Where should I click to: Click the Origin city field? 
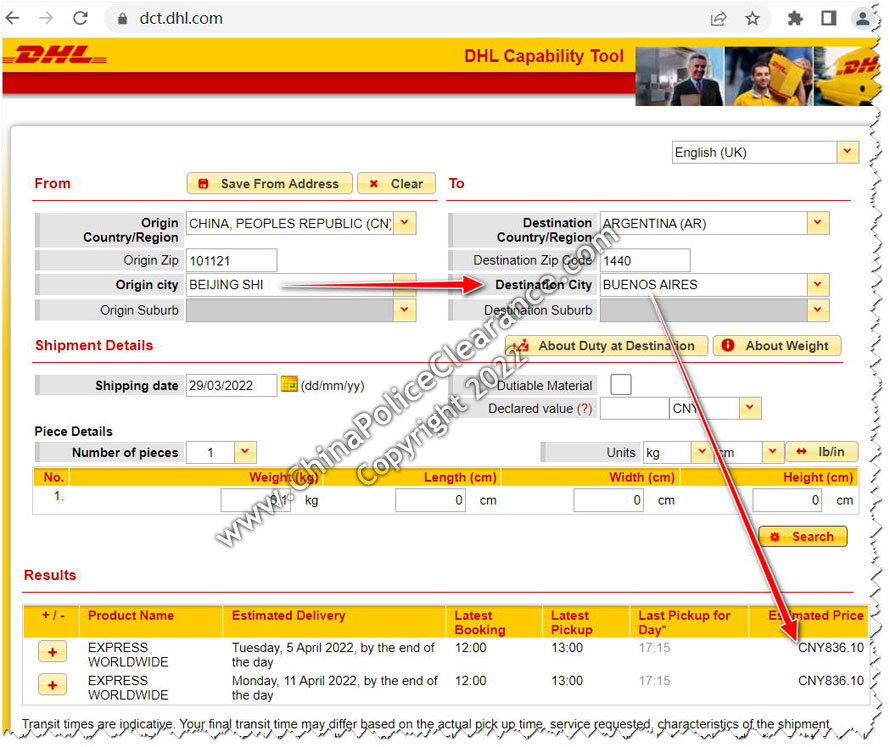coord(290,284)
